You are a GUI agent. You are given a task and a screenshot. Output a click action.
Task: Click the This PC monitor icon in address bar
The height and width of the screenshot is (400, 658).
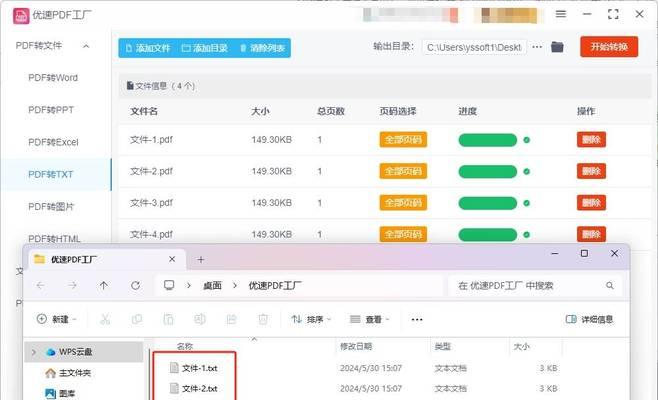169,285
